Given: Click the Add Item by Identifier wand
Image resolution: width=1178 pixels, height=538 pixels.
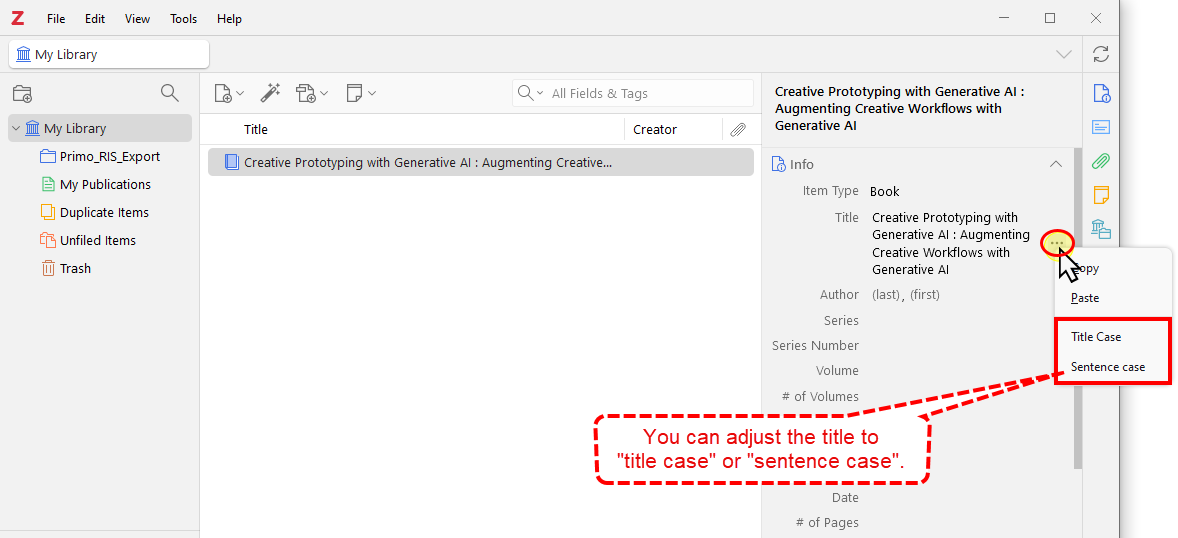Looking at the screenshot, I should coord(270,93).
